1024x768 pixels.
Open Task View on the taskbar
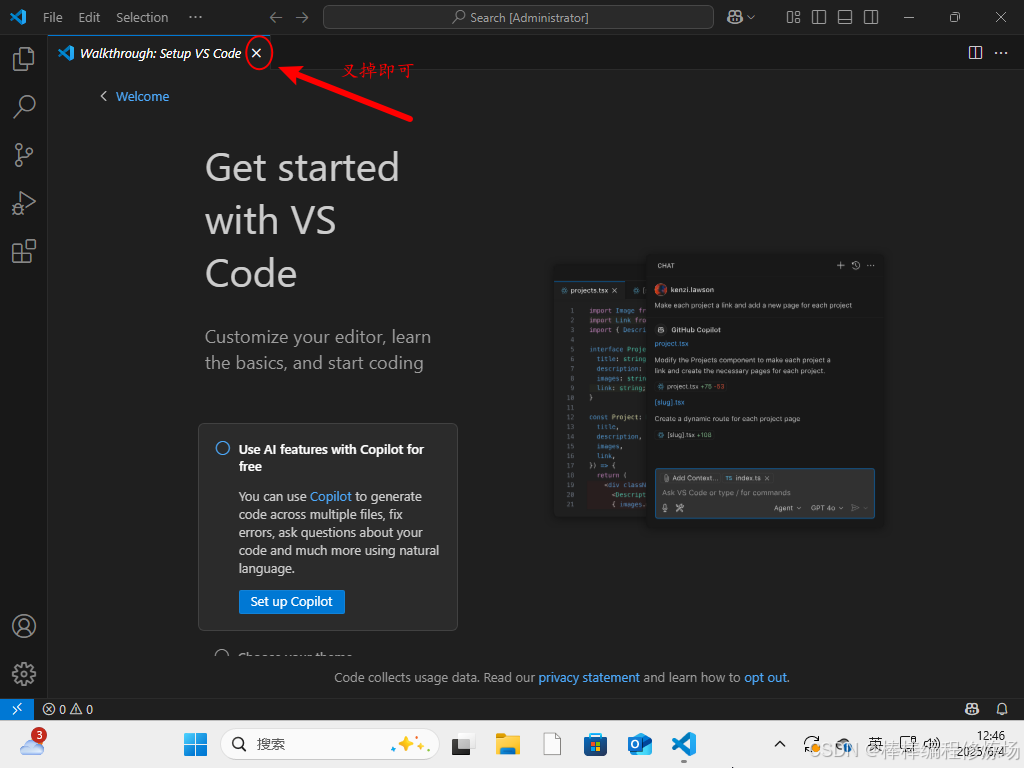click(463, 744)
